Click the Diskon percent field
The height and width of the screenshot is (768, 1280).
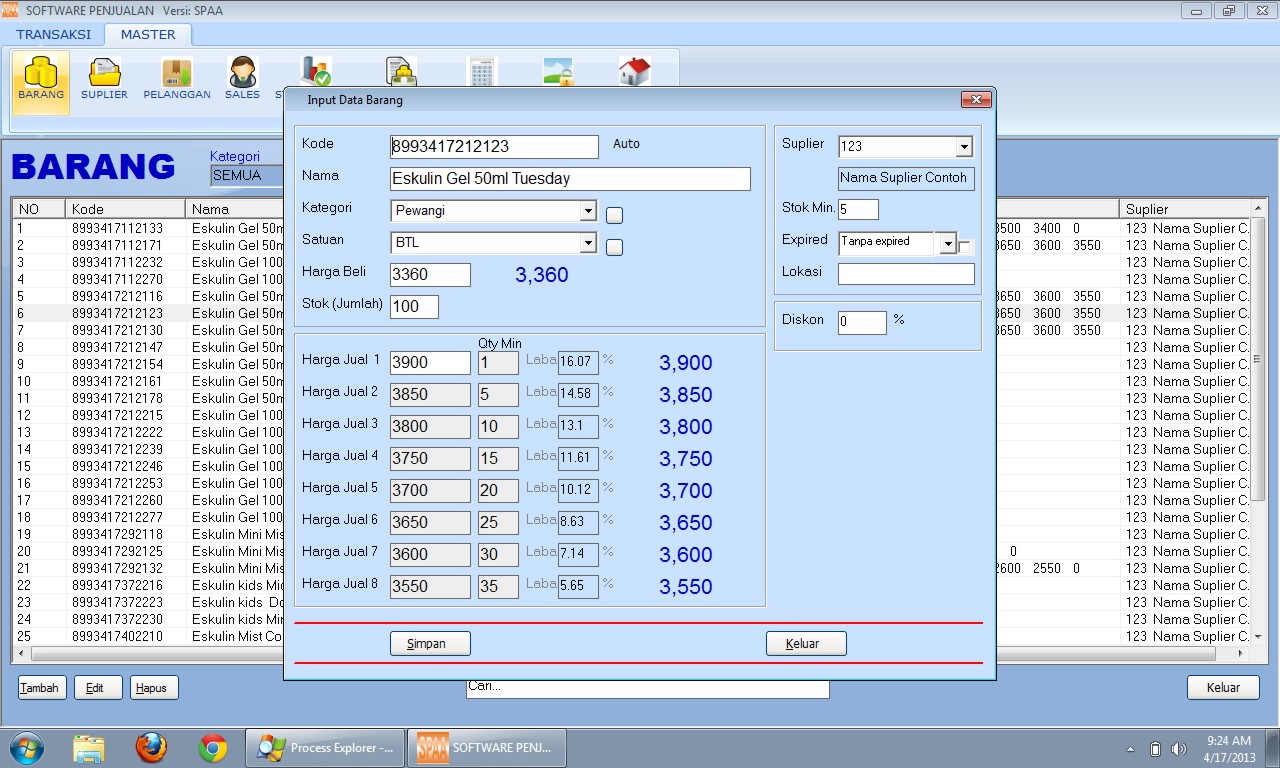[x=862, y=322]
